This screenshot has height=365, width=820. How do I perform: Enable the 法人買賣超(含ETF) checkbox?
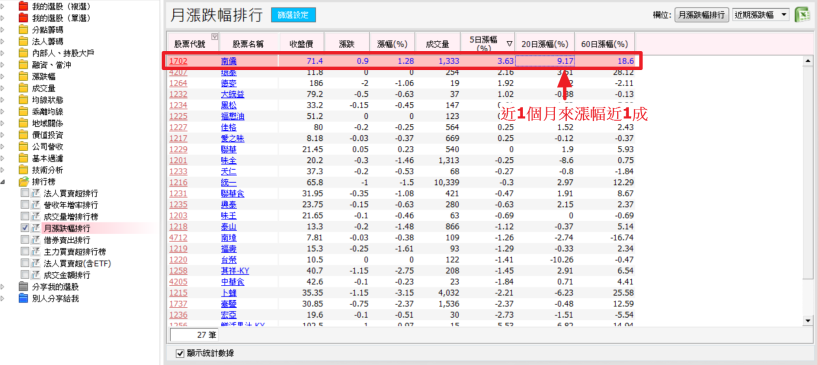25,263
